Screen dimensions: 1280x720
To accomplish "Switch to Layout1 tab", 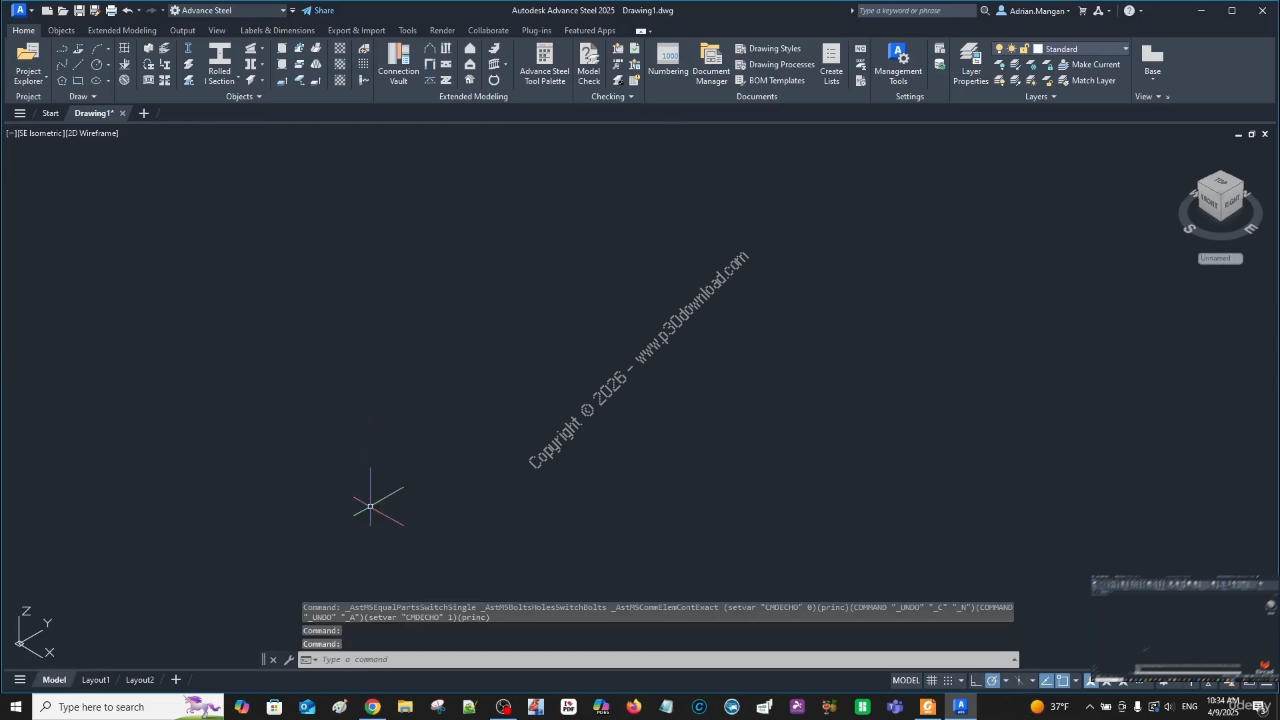I will click(x=96, y=681).
